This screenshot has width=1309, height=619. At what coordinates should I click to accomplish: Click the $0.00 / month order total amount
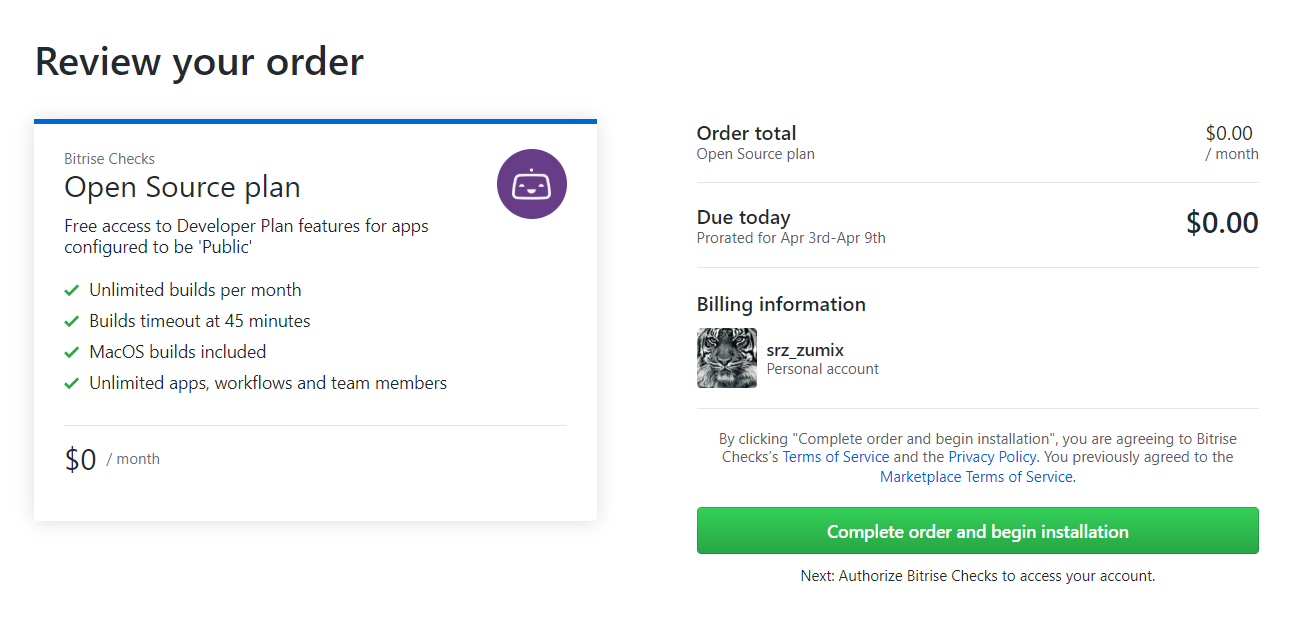pyautogui.click(x=1231, y=143)
